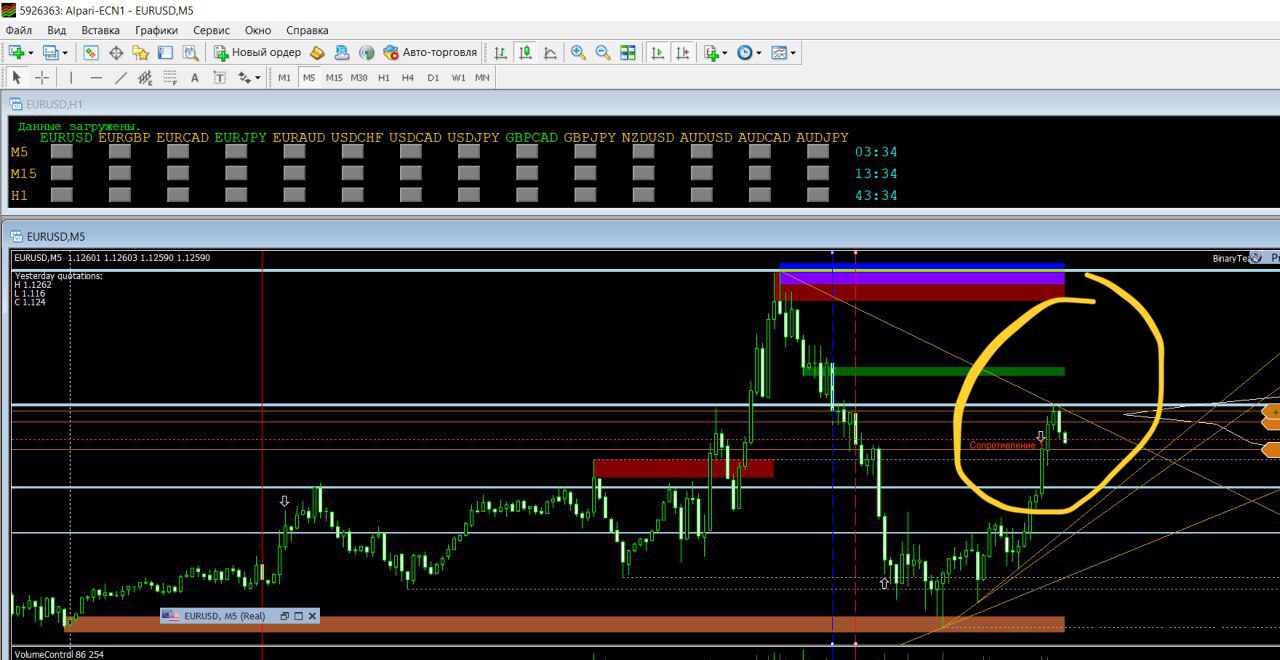Switch timeframe to M15

tap(333, 77)
